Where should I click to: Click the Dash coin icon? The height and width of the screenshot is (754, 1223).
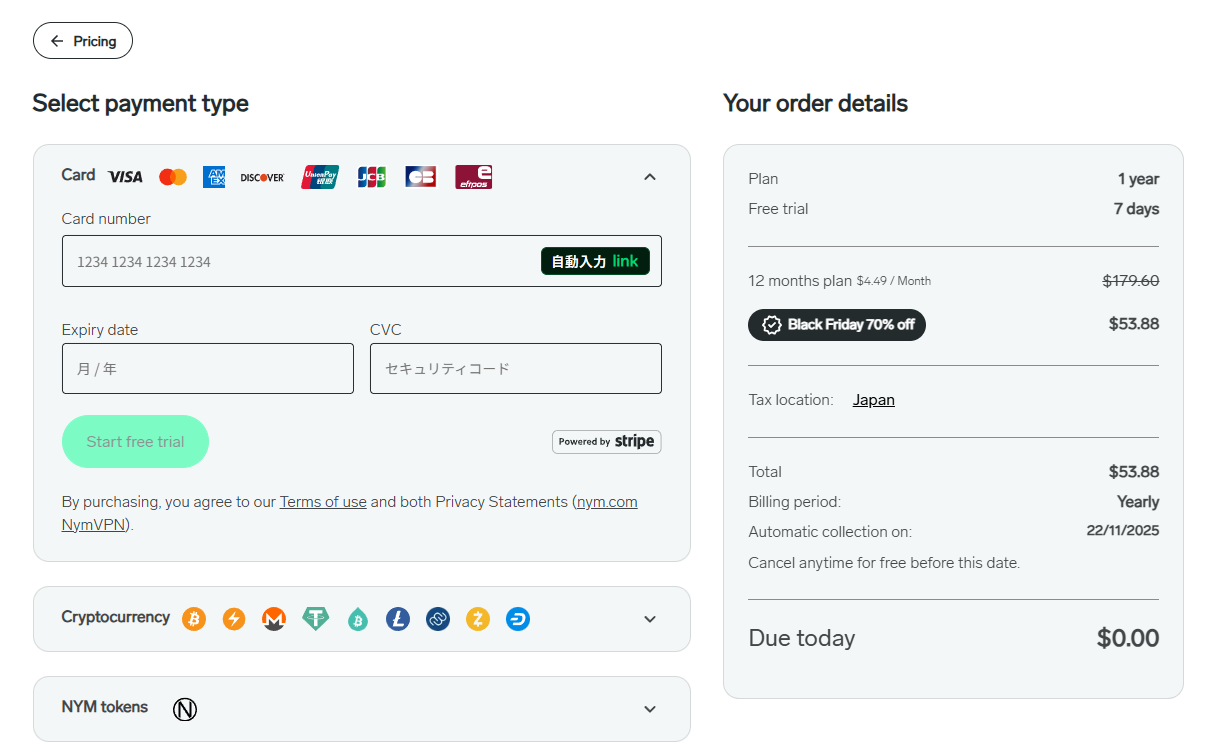coord(518,619)
